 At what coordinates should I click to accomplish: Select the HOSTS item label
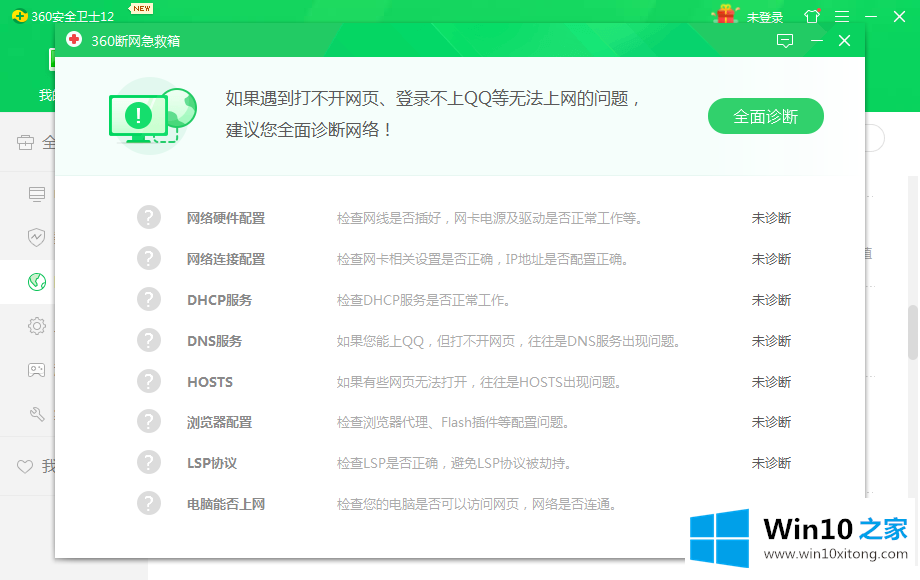pyautogui.click(x=210, y=382)
